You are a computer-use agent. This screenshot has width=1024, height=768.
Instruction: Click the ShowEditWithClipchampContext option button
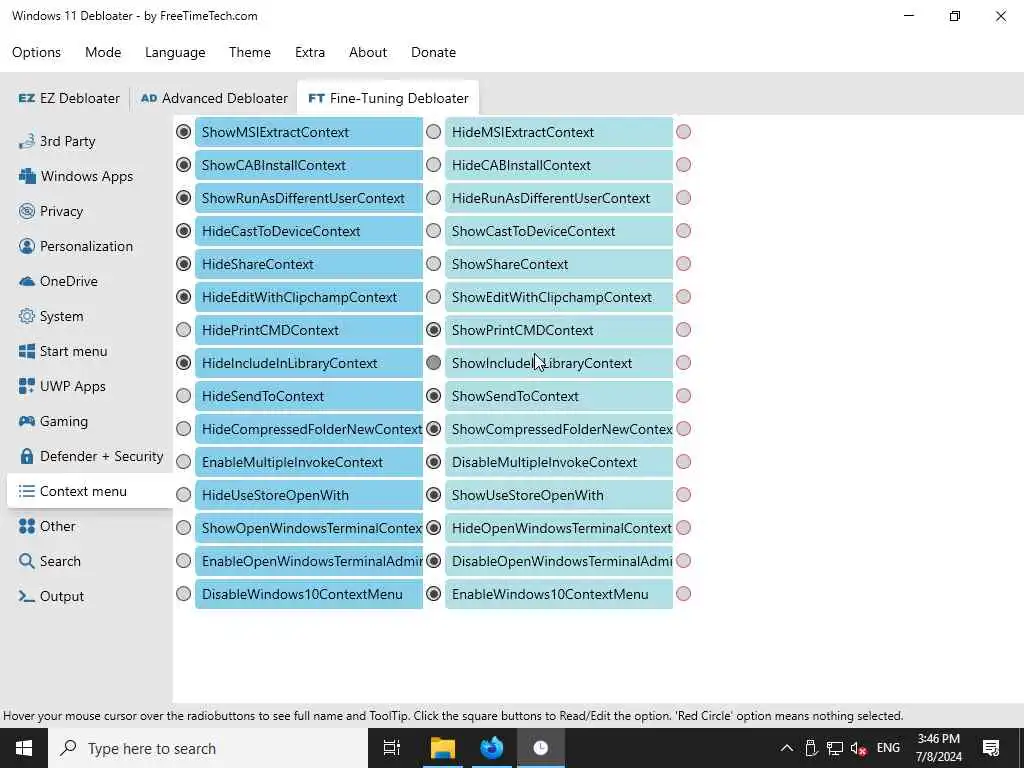pos(559,297)
